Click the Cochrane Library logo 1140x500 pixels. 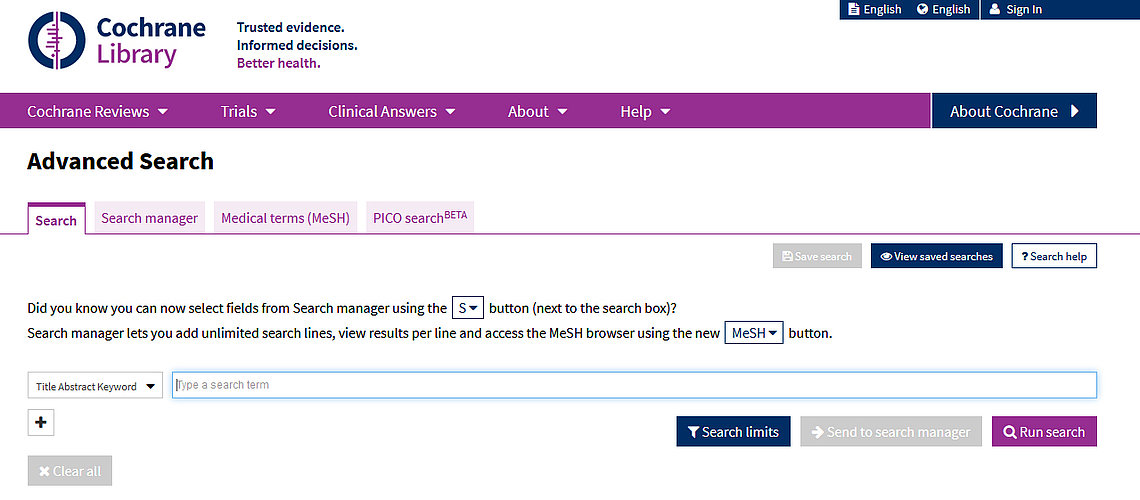(x=116, y=40)
